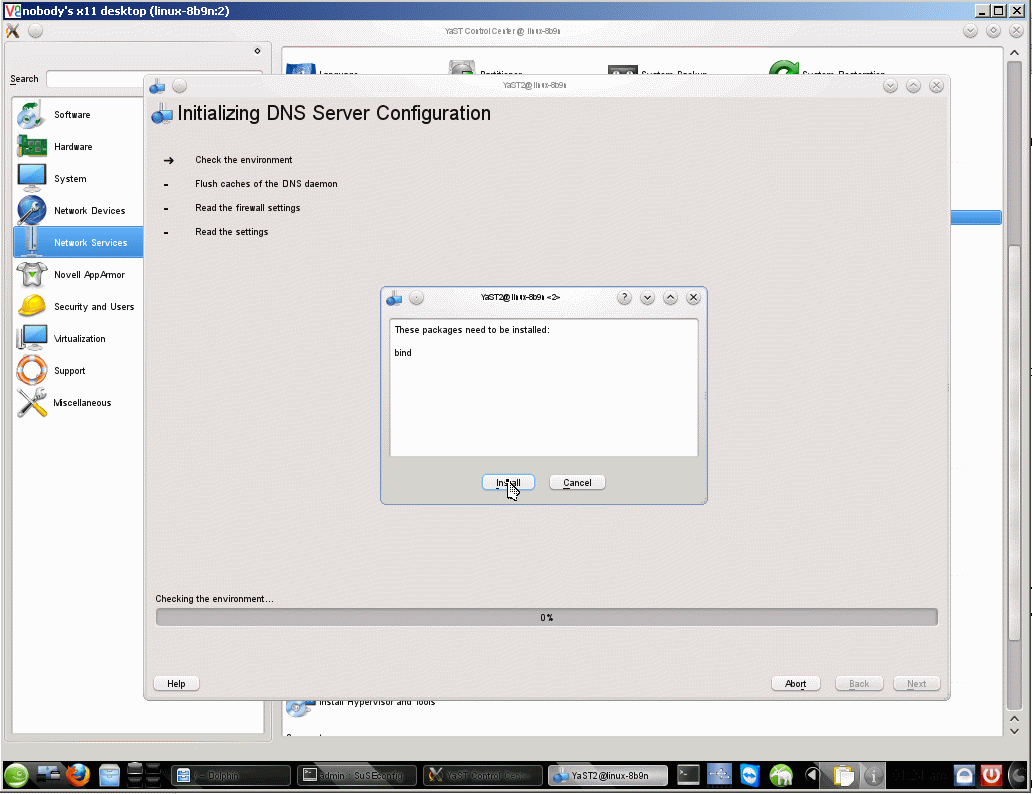
Task: Click the YaST Control Center tools icon in titlebar
Action: (x=13, y=31)
